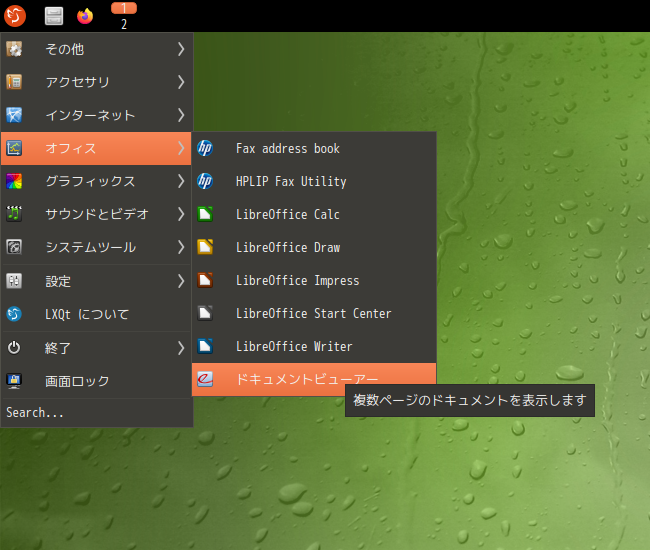Click the LibreOffice Impress orange icon
650x550 pixels.
pyautogui.click(x=205, y=280)
